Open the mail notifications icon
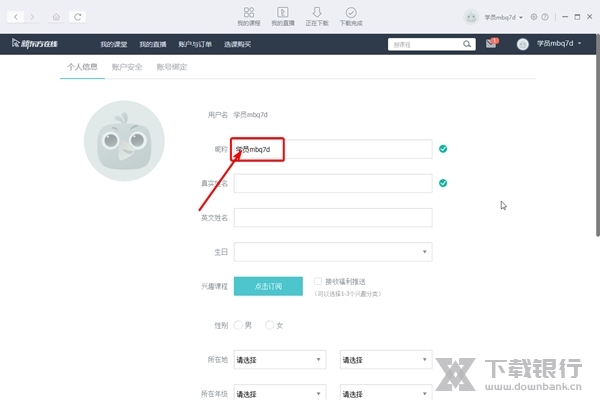This screenshot has height=400, width=600. tap(491, 43)
